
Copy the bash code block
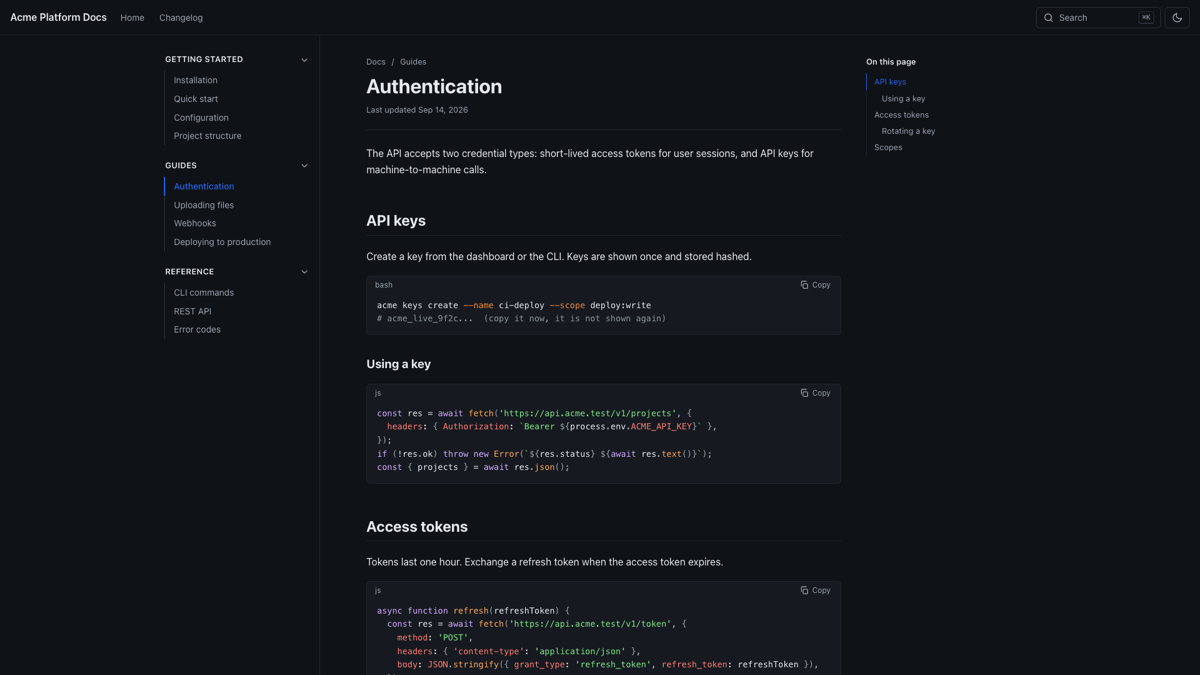pyautogui.click(x=815, y=285)
